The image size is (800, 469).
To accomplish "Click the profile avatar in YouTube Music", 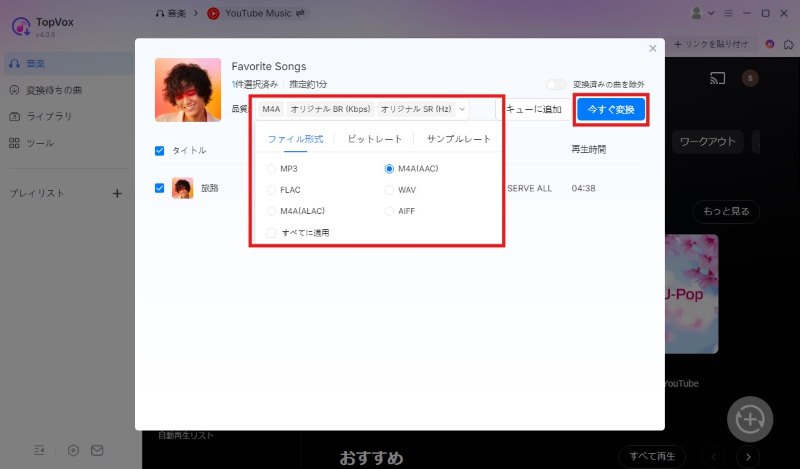I will click(x=750, y=78).
